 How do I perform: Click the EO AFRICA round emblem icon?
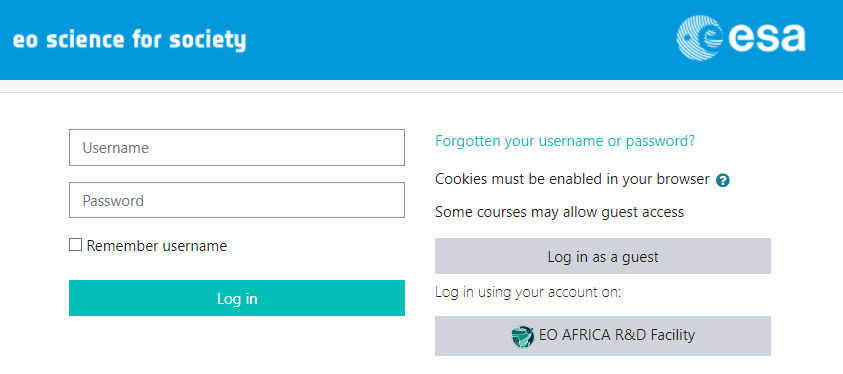click(x=522, y=336)
